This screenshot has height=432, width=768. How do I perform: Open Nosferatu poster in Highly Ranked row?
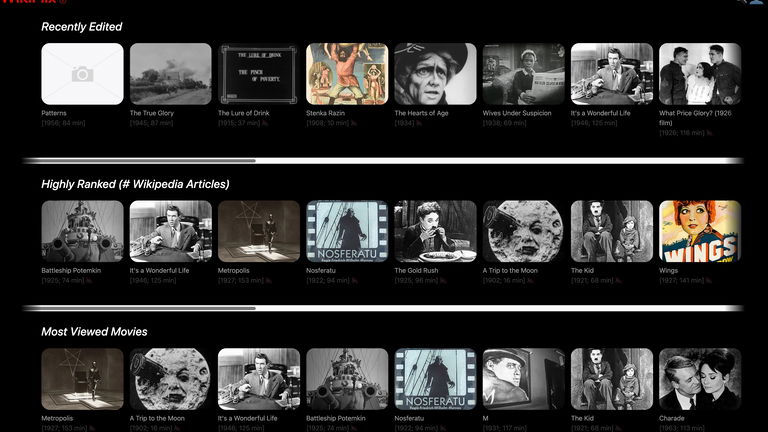pyautogui.click(x=346, y=231)
